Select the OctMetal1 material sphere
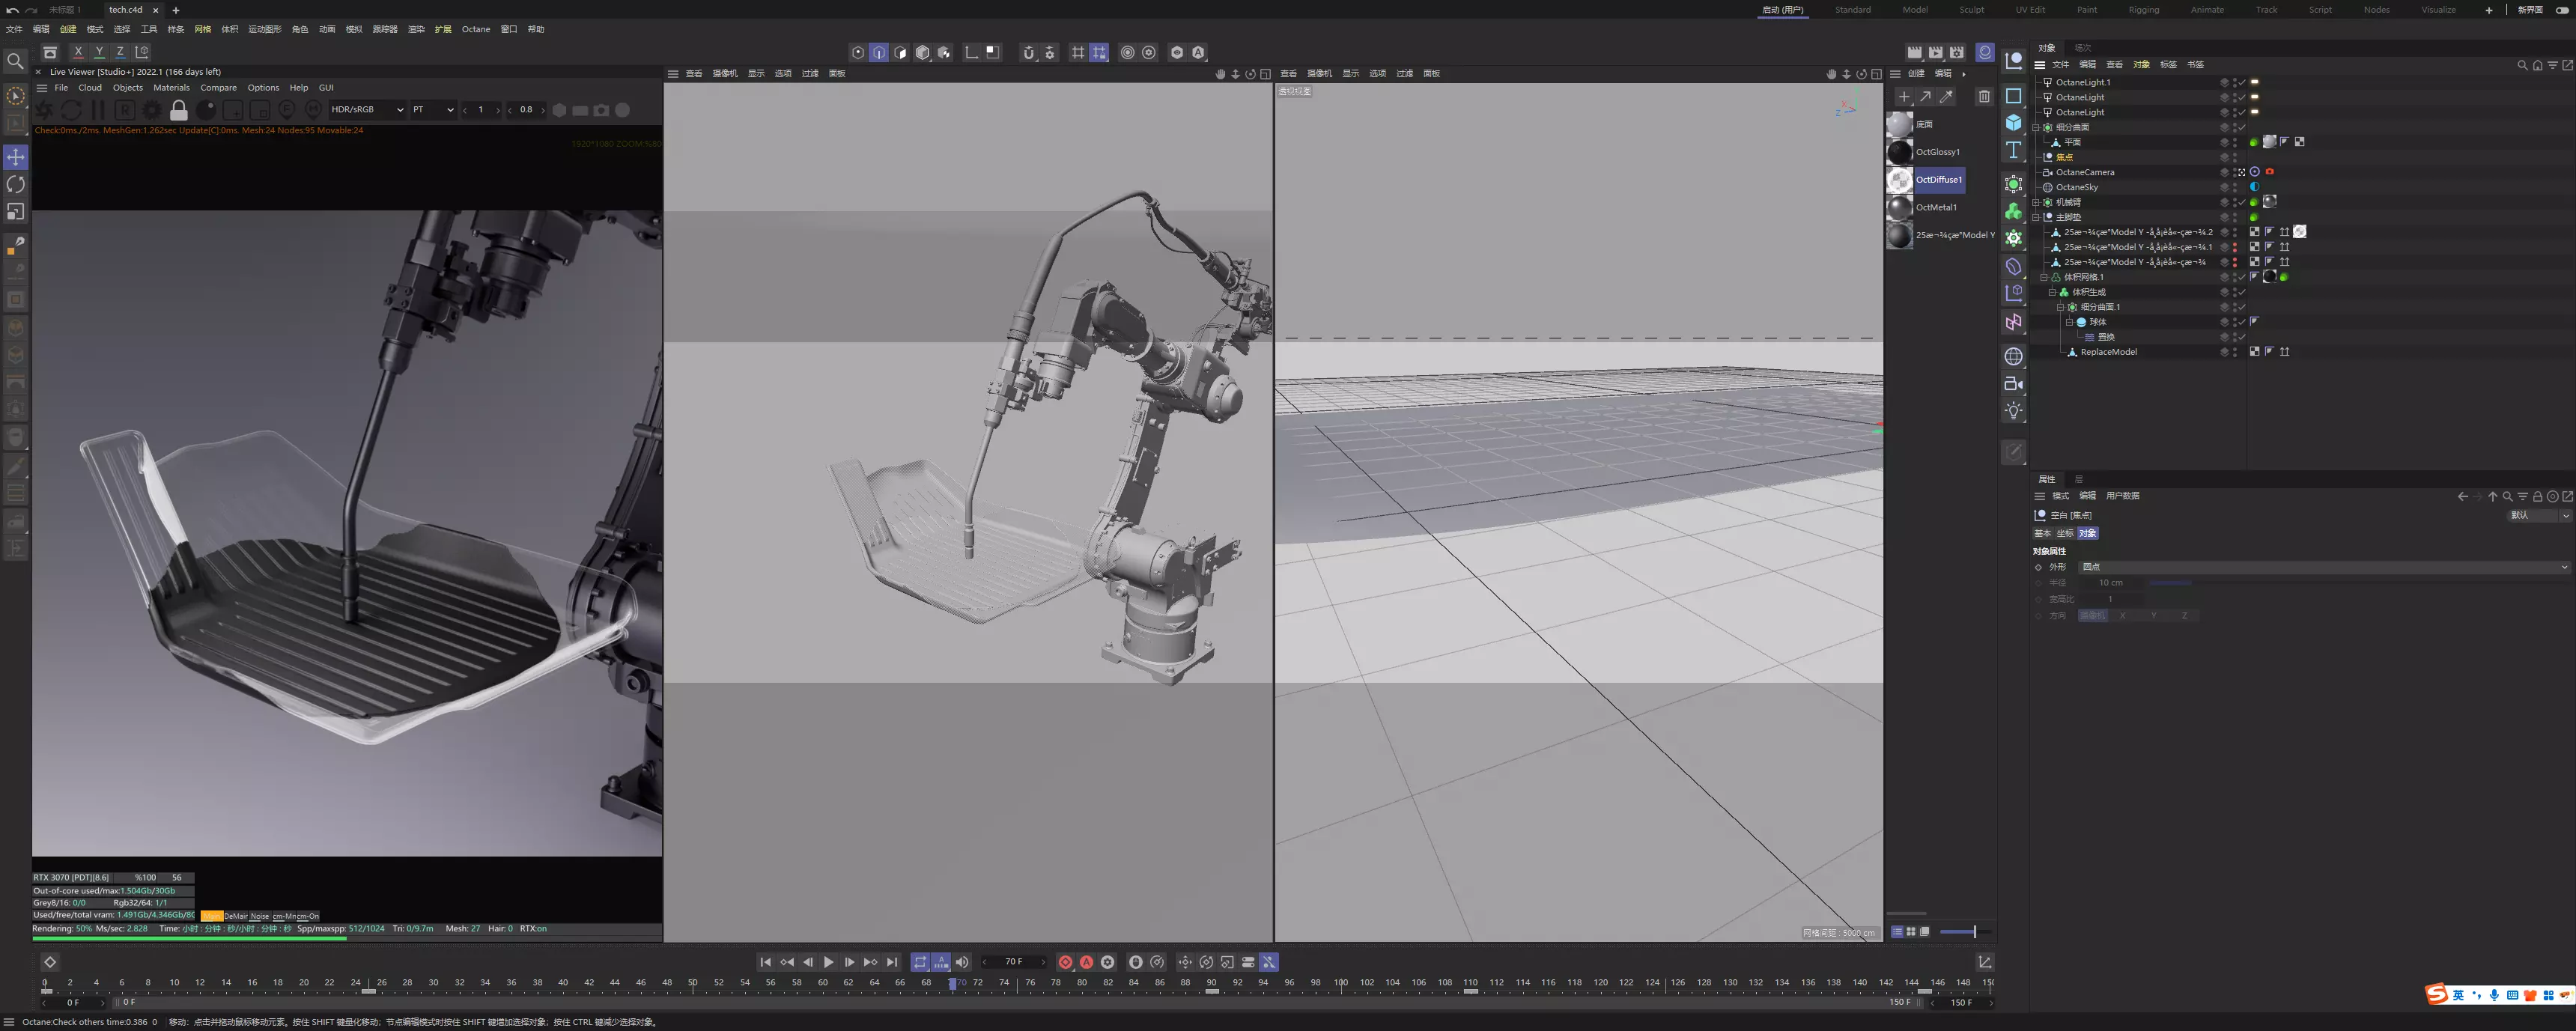 pos(1899,207)
